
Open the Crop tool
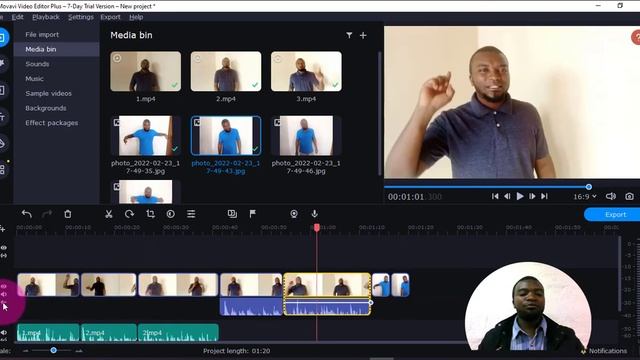pos(150,214)
